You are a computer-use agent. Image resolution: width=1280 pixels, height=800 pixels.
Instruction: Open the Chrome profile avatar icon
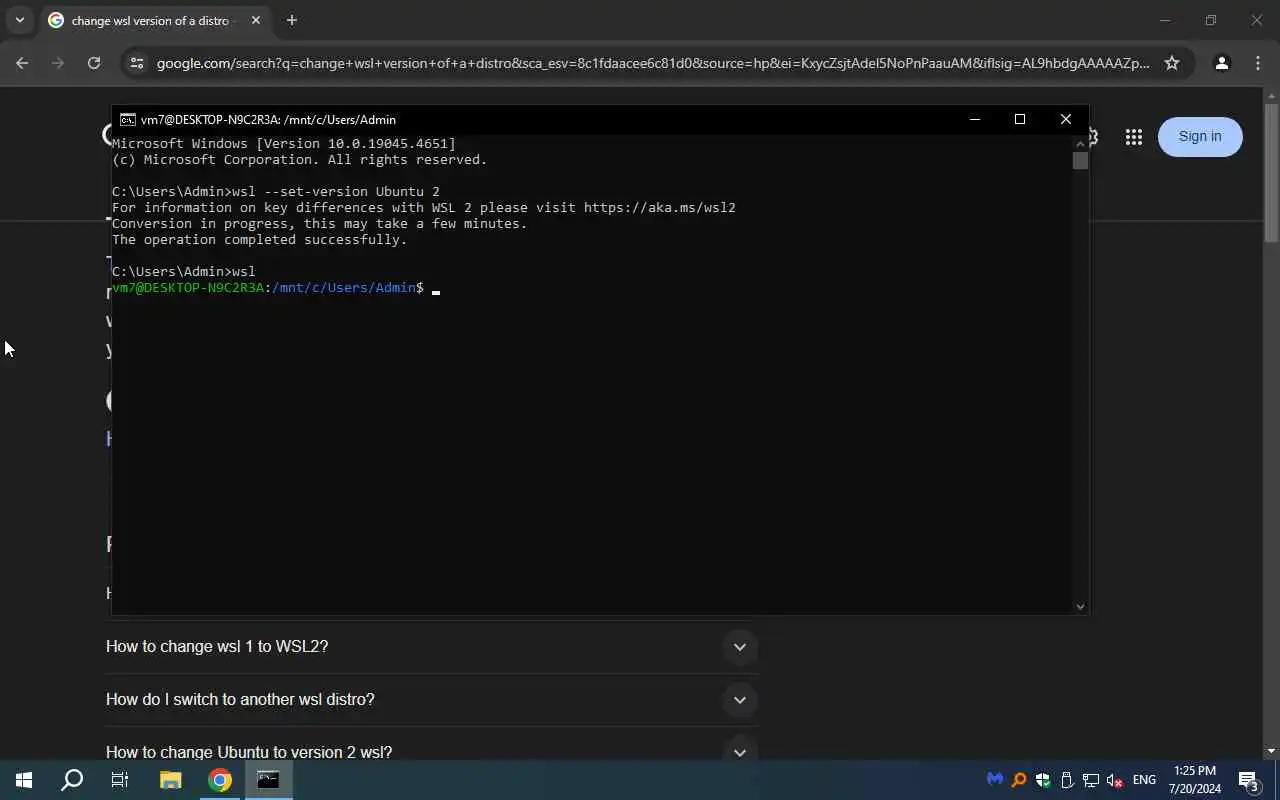point(1221,63)
